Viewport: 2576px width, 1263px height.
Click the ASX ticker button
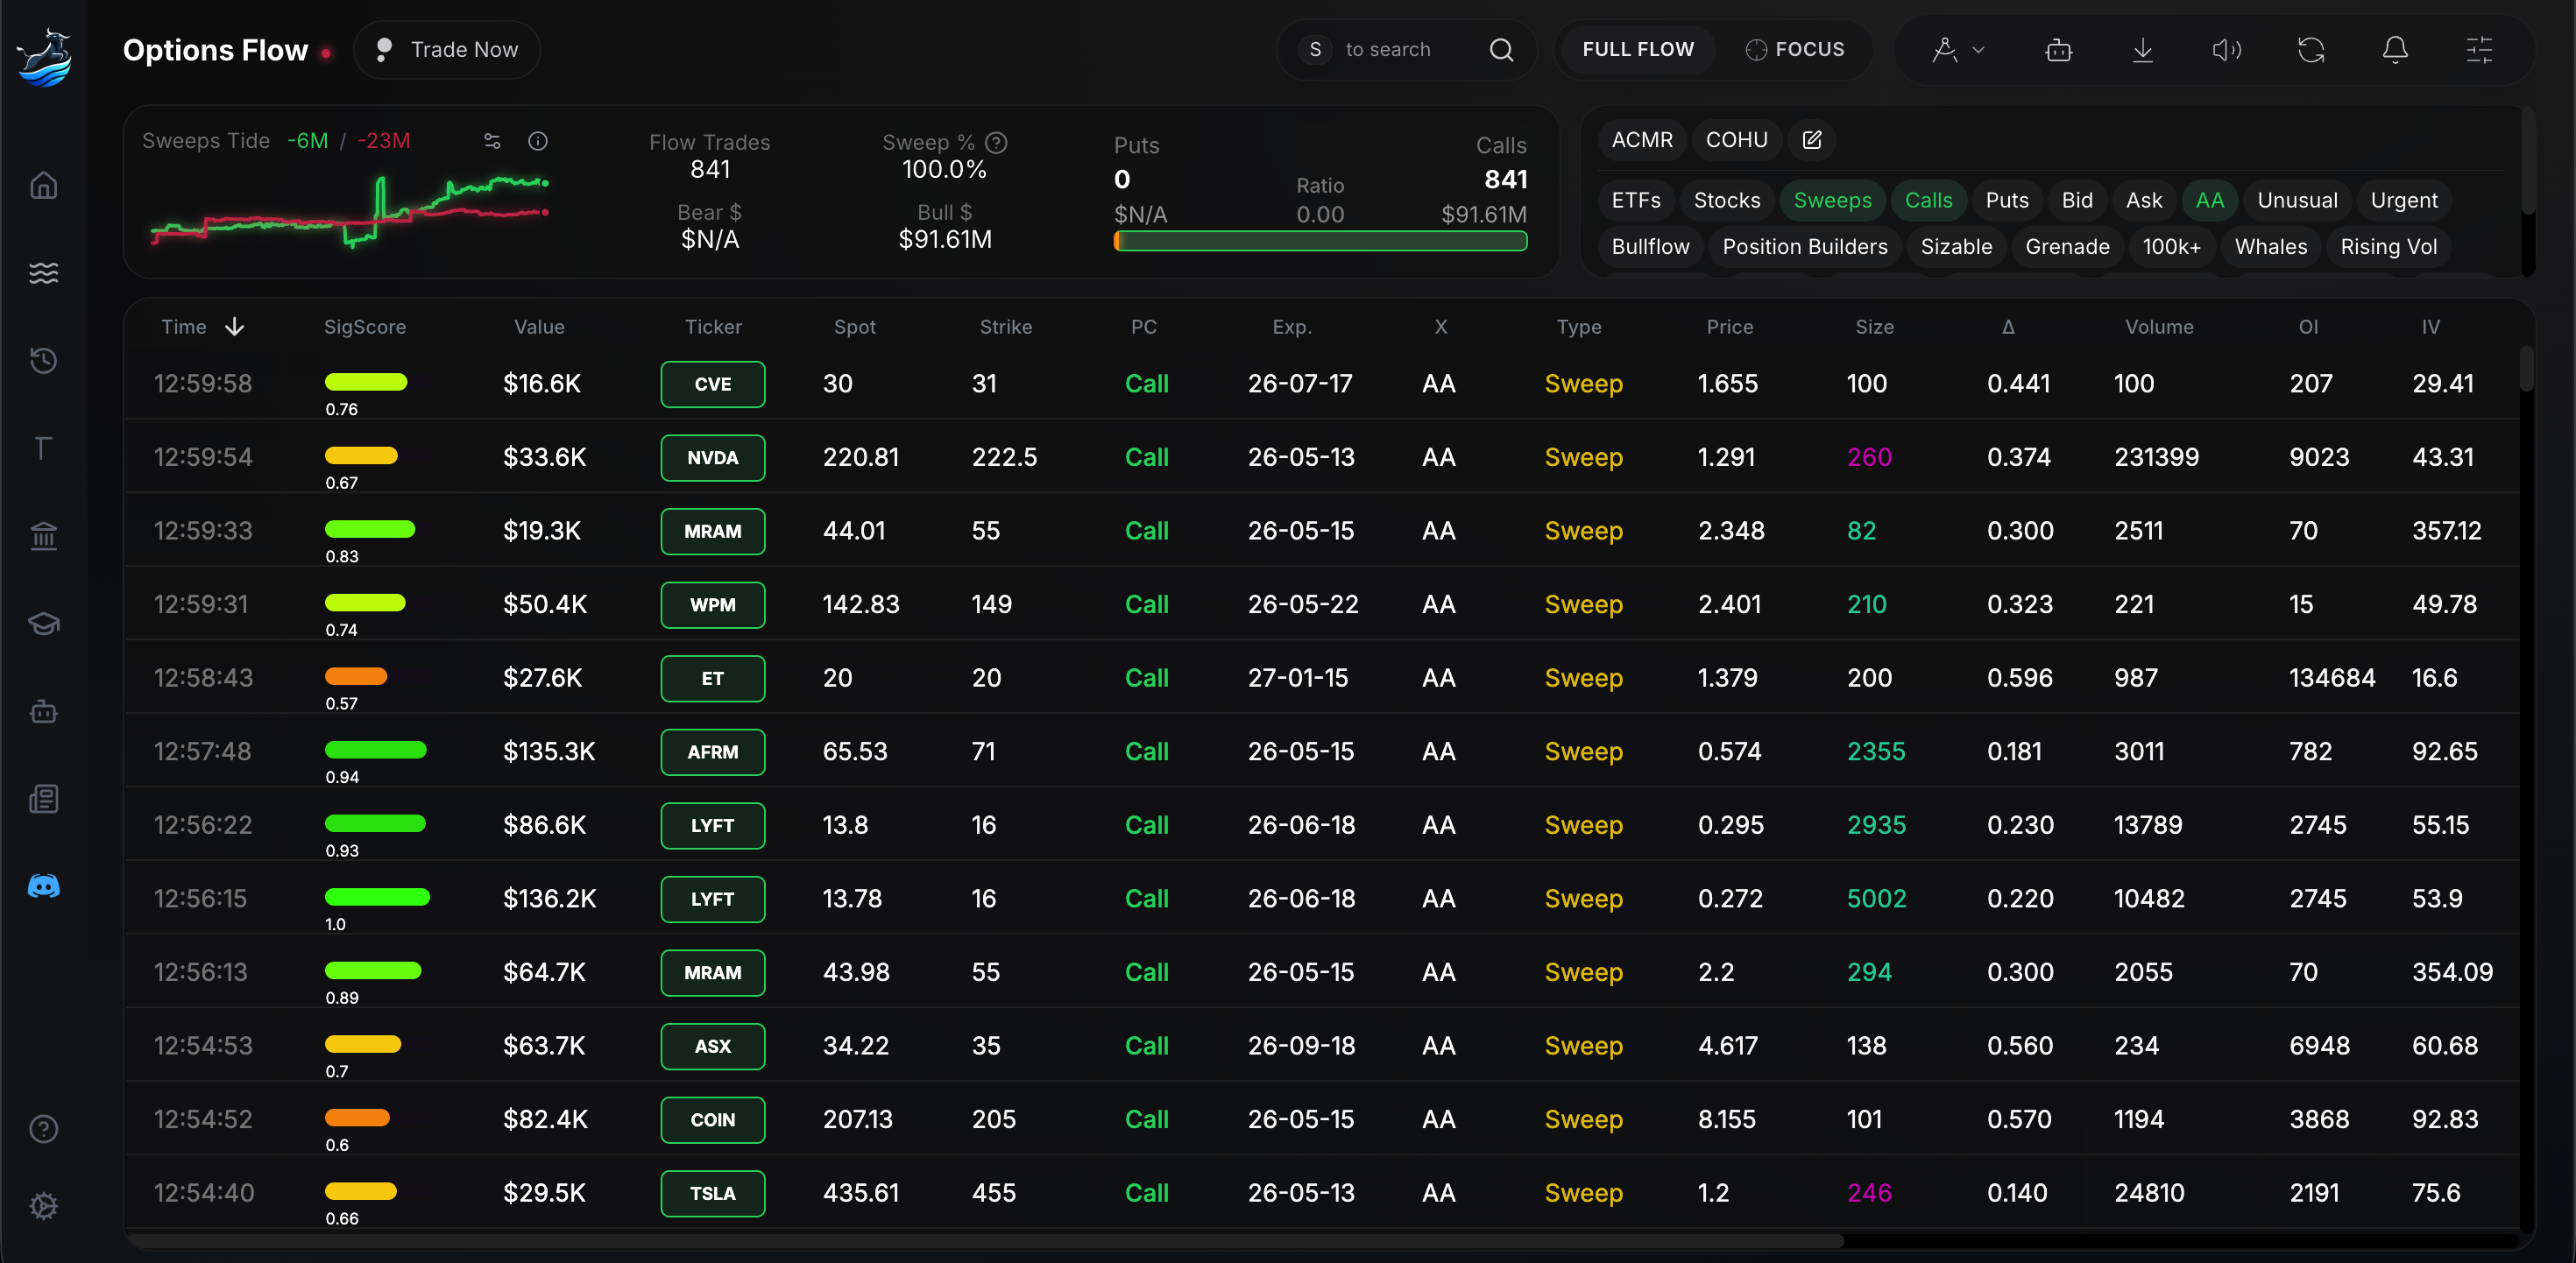713,1046
